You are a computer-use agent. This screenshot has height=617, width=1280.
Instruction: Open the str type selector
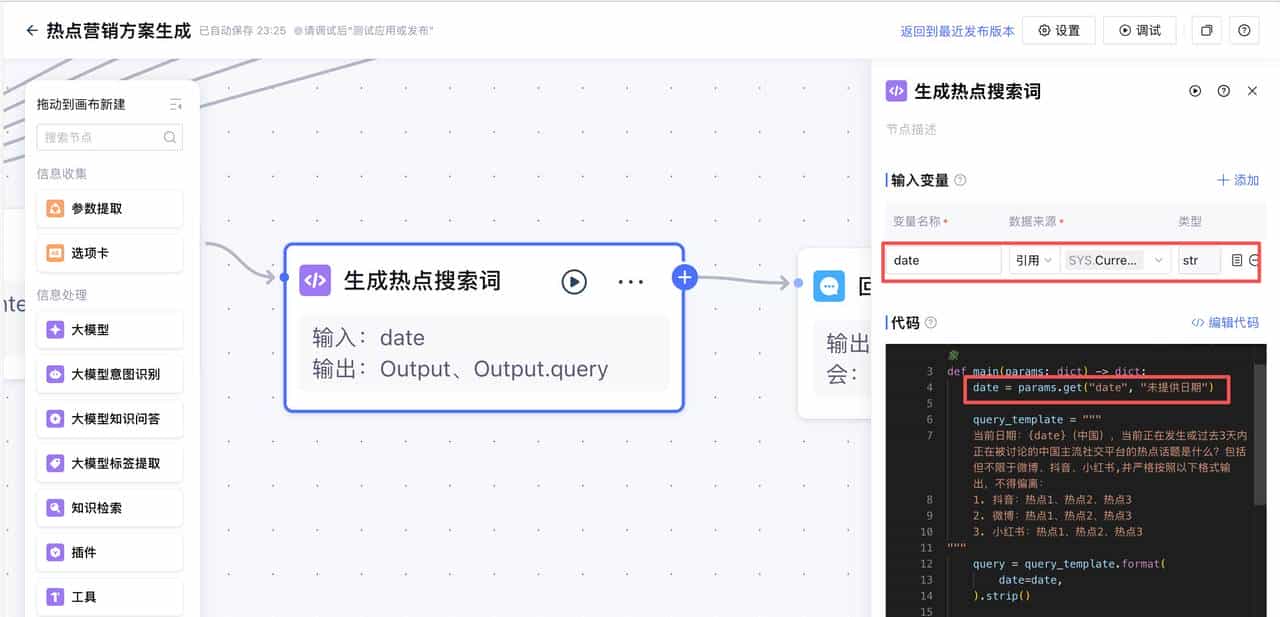[1198, 259]
